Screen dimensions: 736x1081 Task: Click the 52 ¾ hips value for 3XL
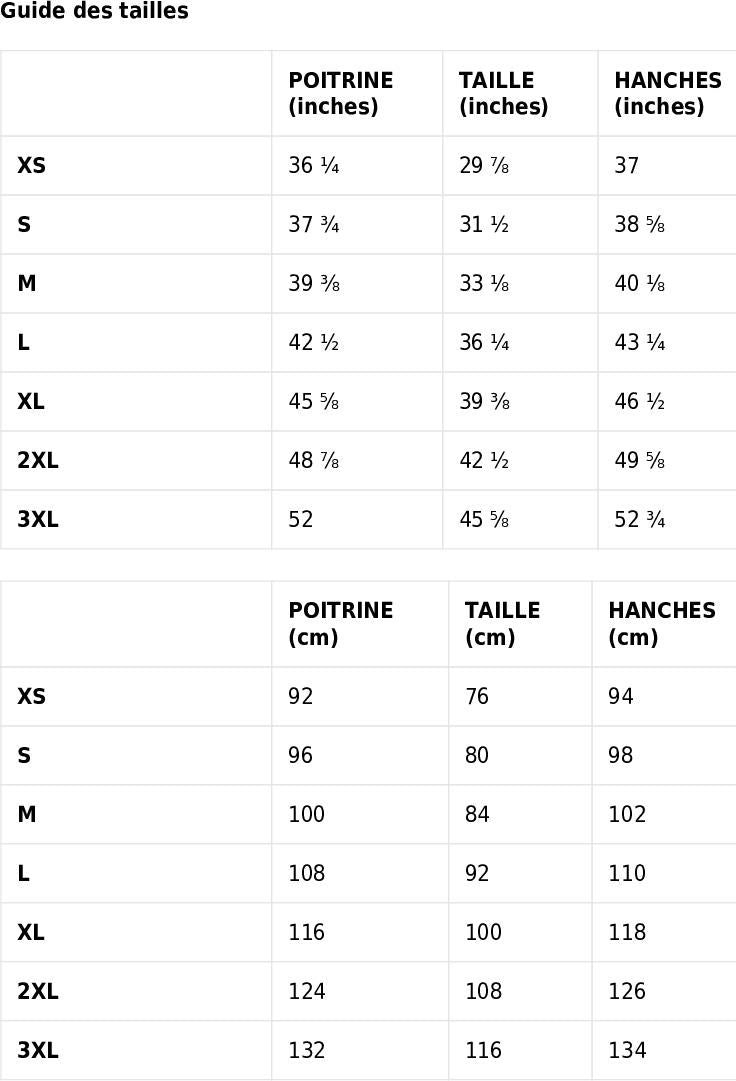640,520
